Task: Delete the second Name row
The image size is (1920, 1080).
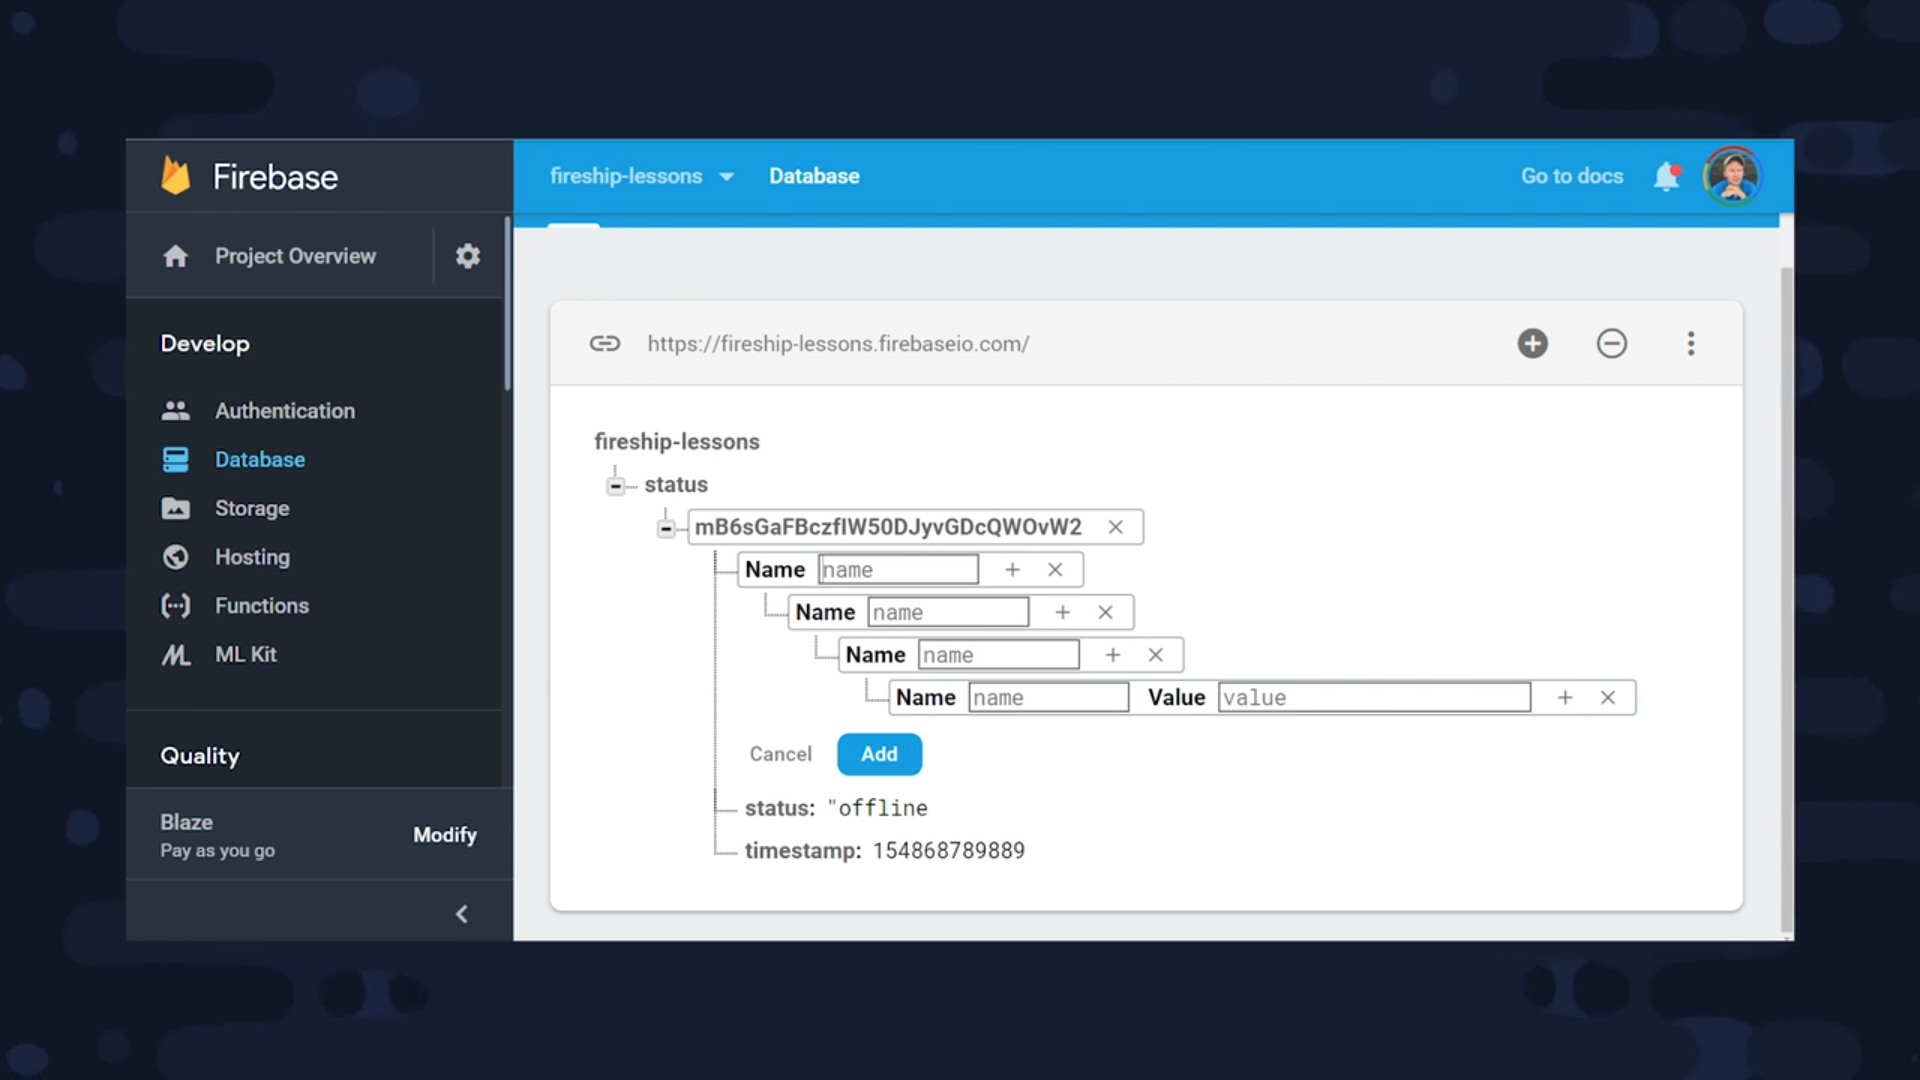Action: click(1105, 612)
